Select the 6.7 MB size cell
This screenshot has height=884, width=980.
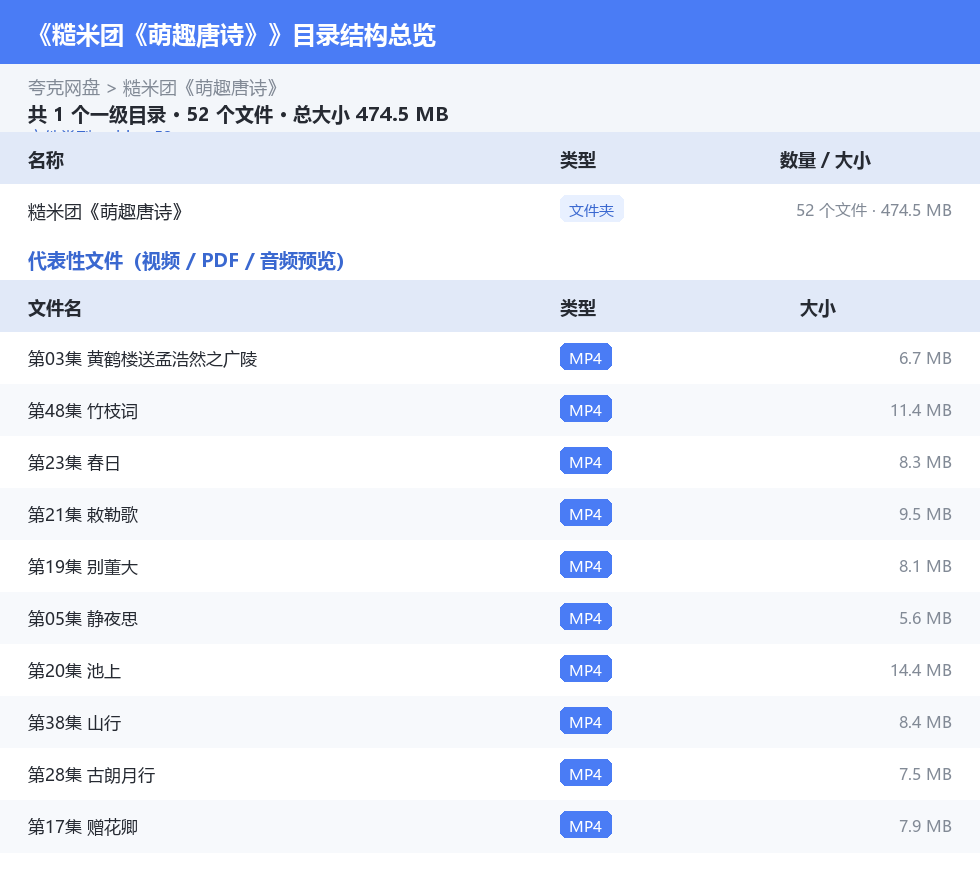coord(925,358)
